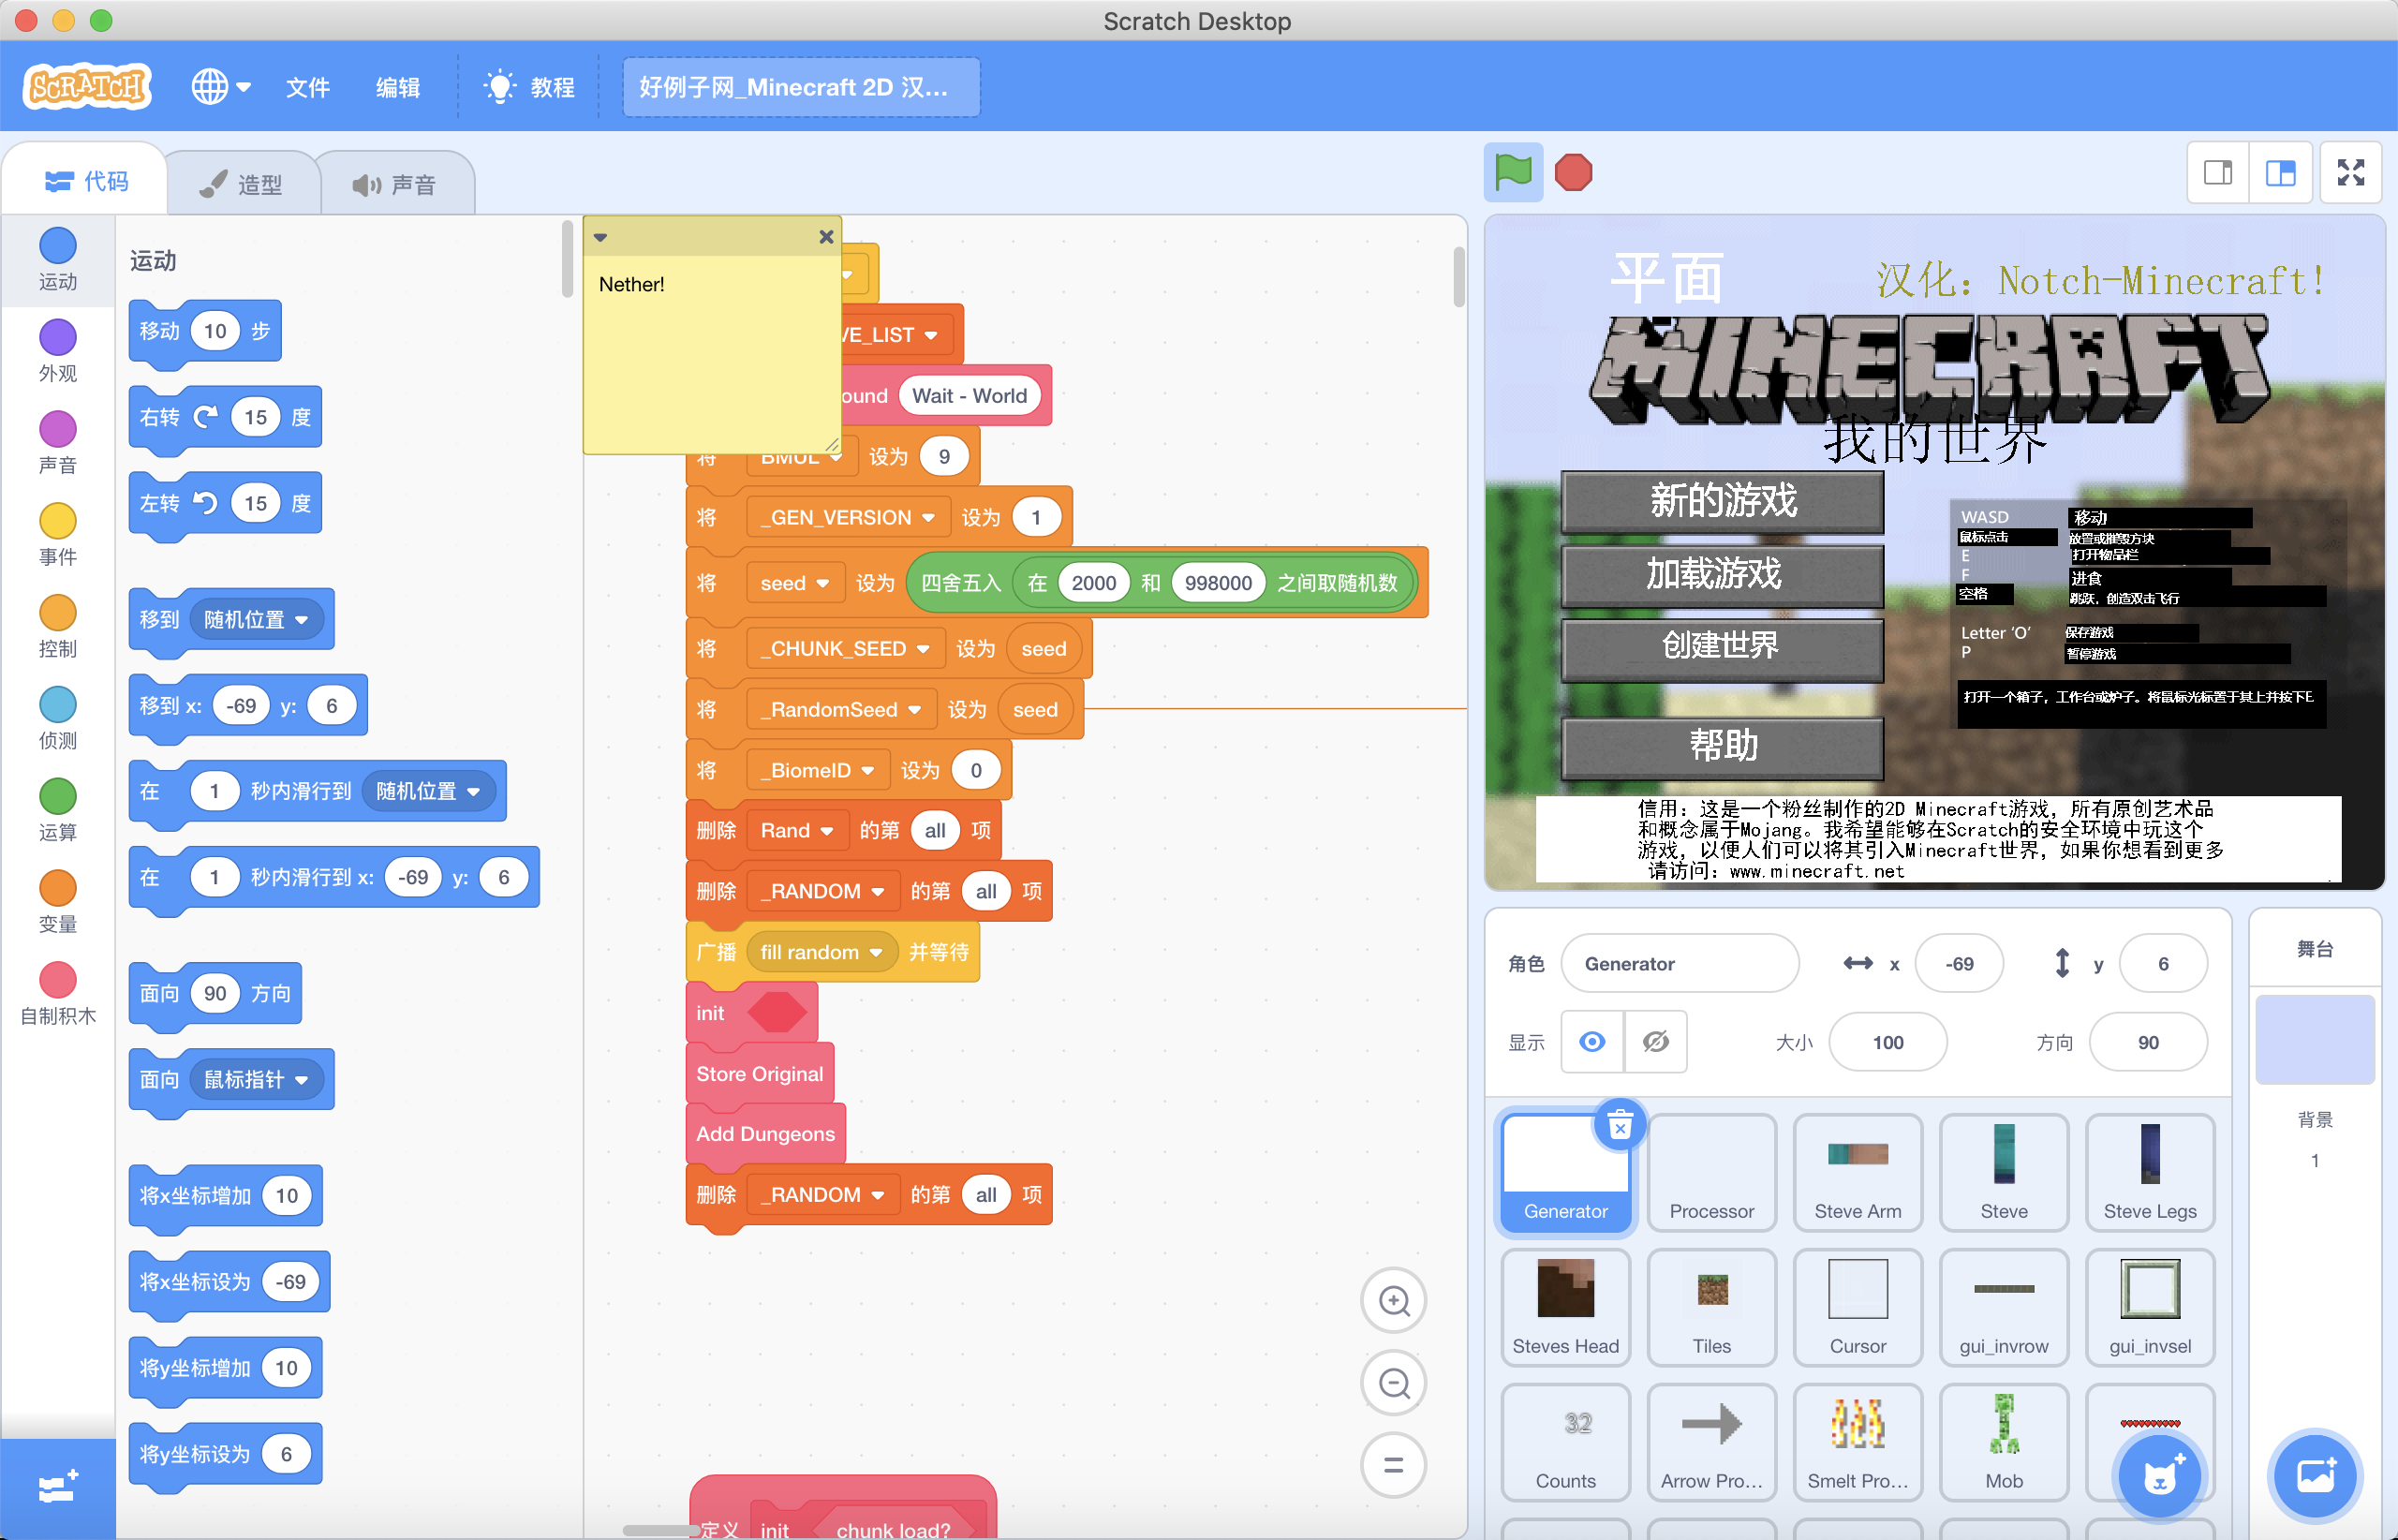2398x1540 pixels.
Task: Switch to the 代码 code tab
Action: pyautogui.click(x=87, y=181)
